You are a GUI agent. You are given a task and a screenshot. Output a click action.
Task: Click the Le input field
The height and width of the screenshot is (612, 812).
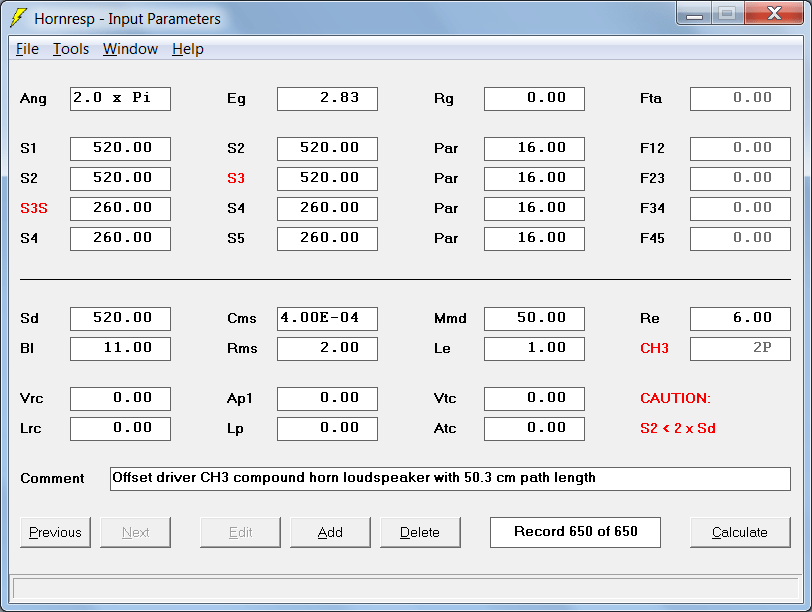coord(534,348)
